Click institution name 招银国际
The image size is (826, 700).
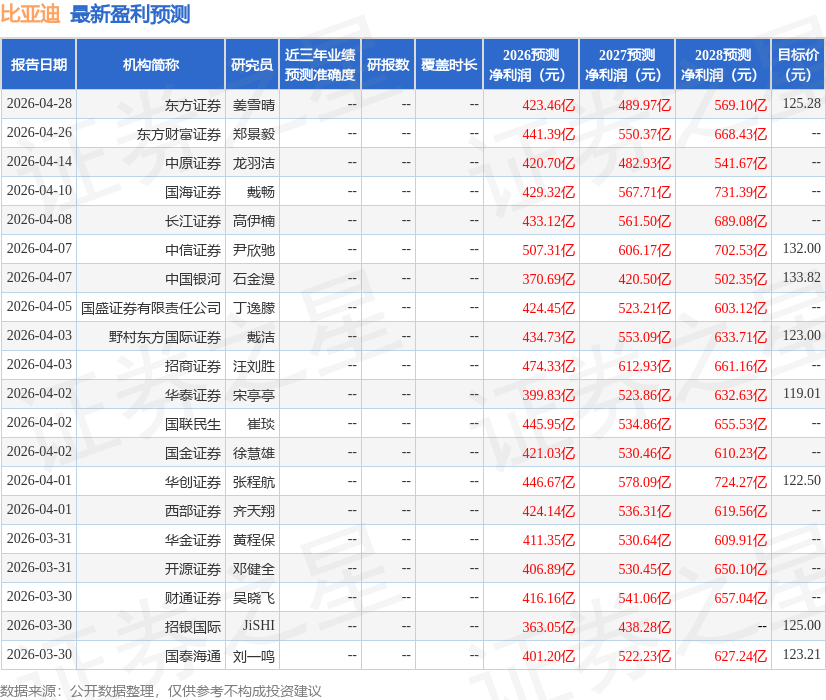pos(192,627)
